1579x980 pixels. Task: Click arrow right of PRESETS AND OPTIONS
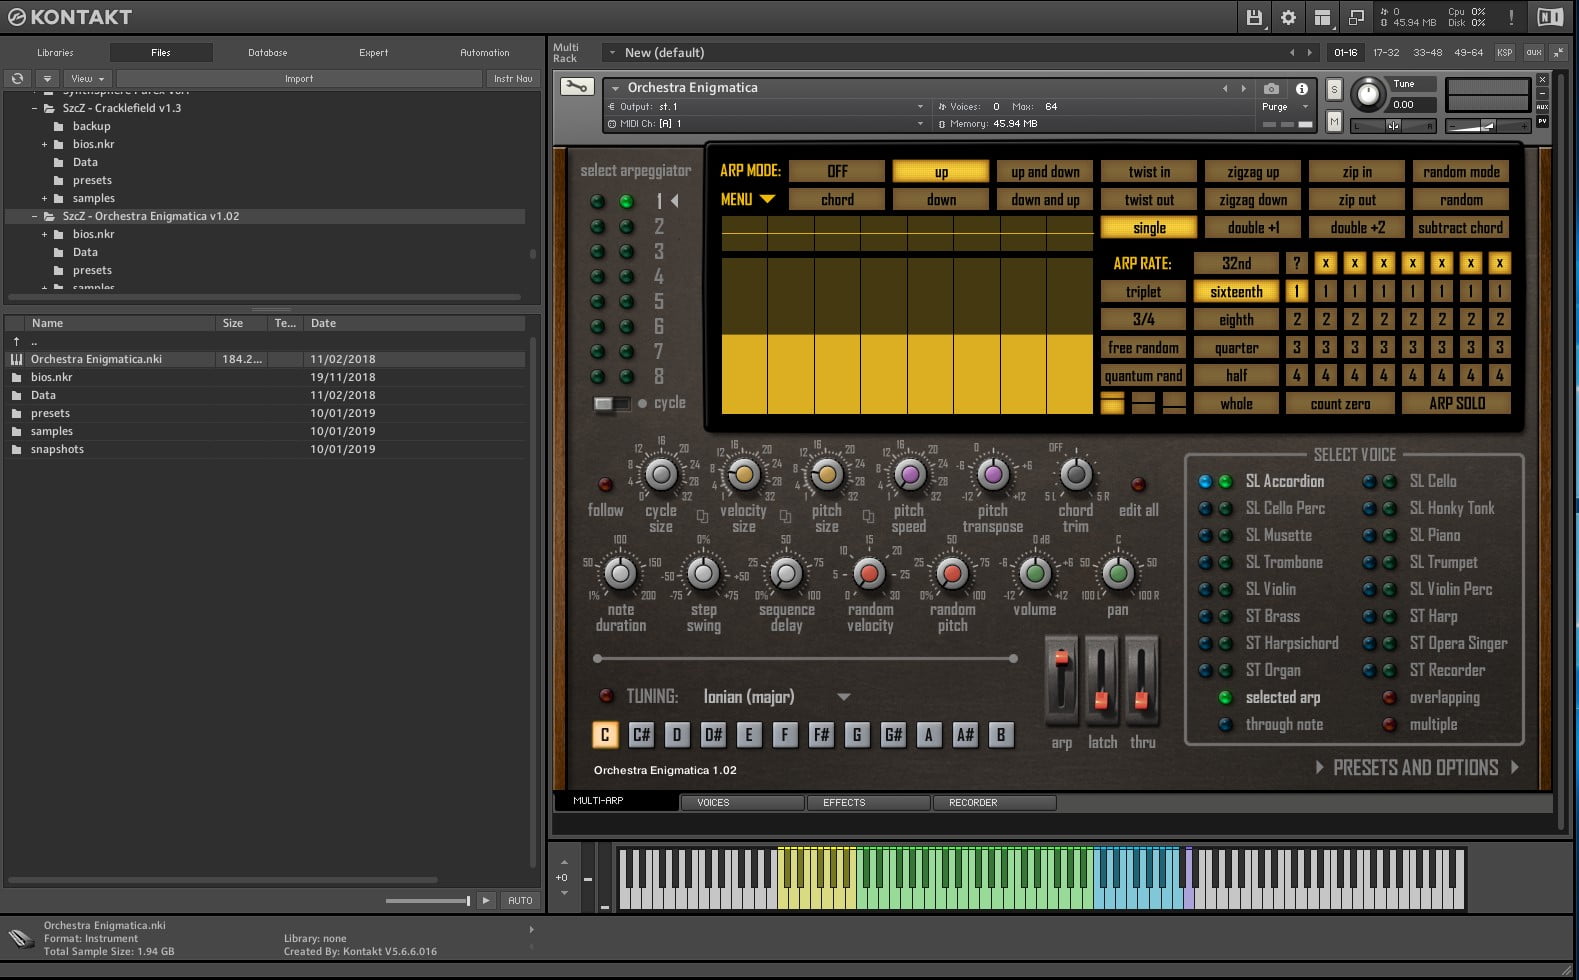click(x=1515, y=767)
